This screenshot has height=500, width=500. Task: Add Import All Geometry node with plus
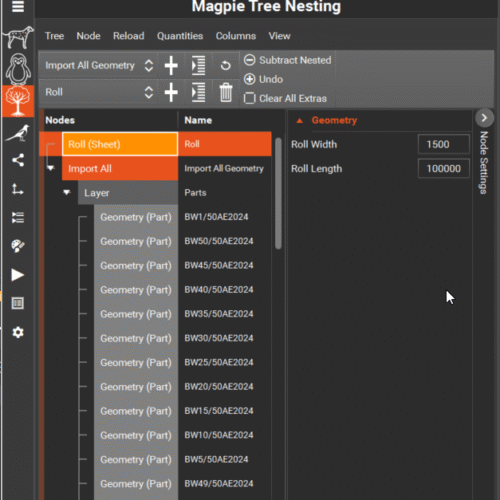(x=171, y=65)
